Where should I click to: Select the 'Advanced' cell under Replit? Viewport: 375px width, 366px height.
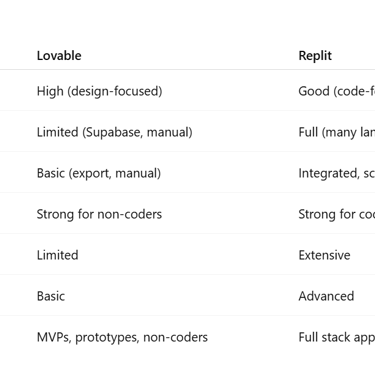click(326, 296)
